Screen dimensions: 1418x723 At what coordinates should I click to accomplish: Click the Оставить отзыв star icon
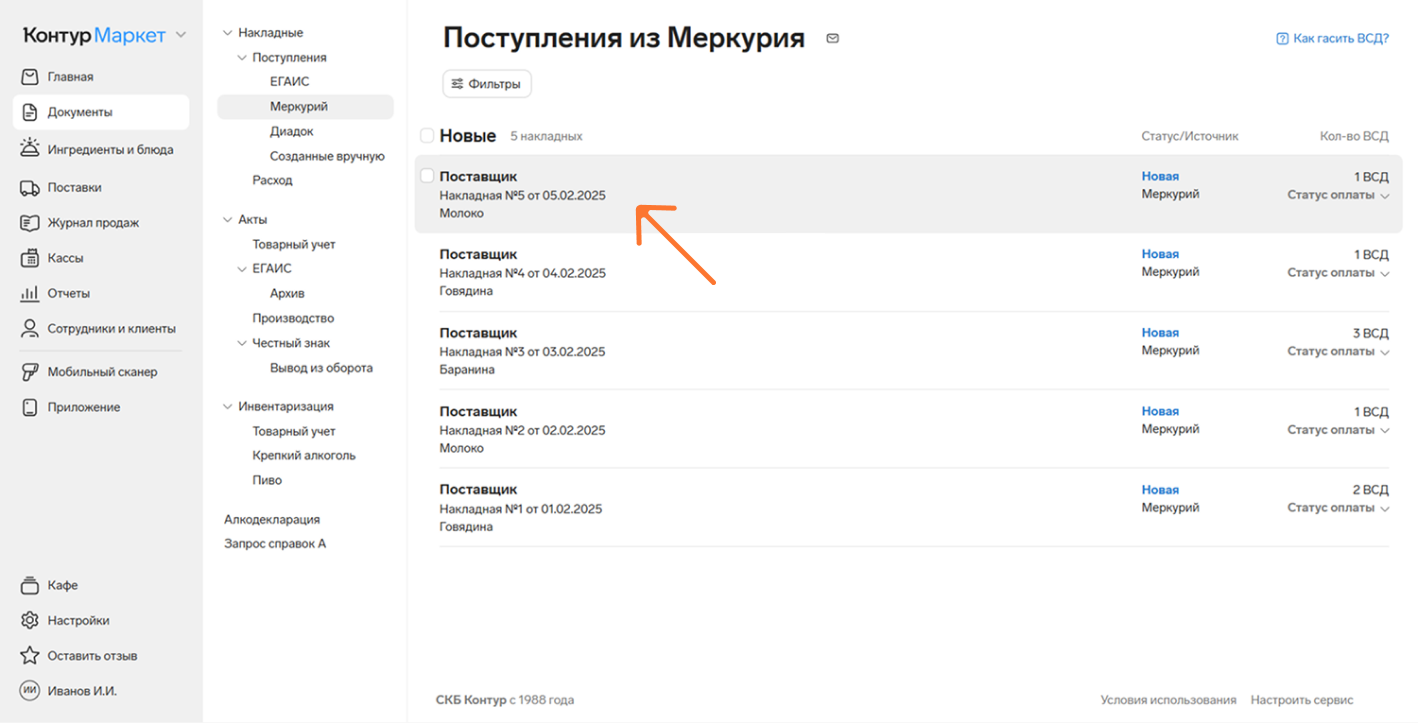[x=30, y=656]
